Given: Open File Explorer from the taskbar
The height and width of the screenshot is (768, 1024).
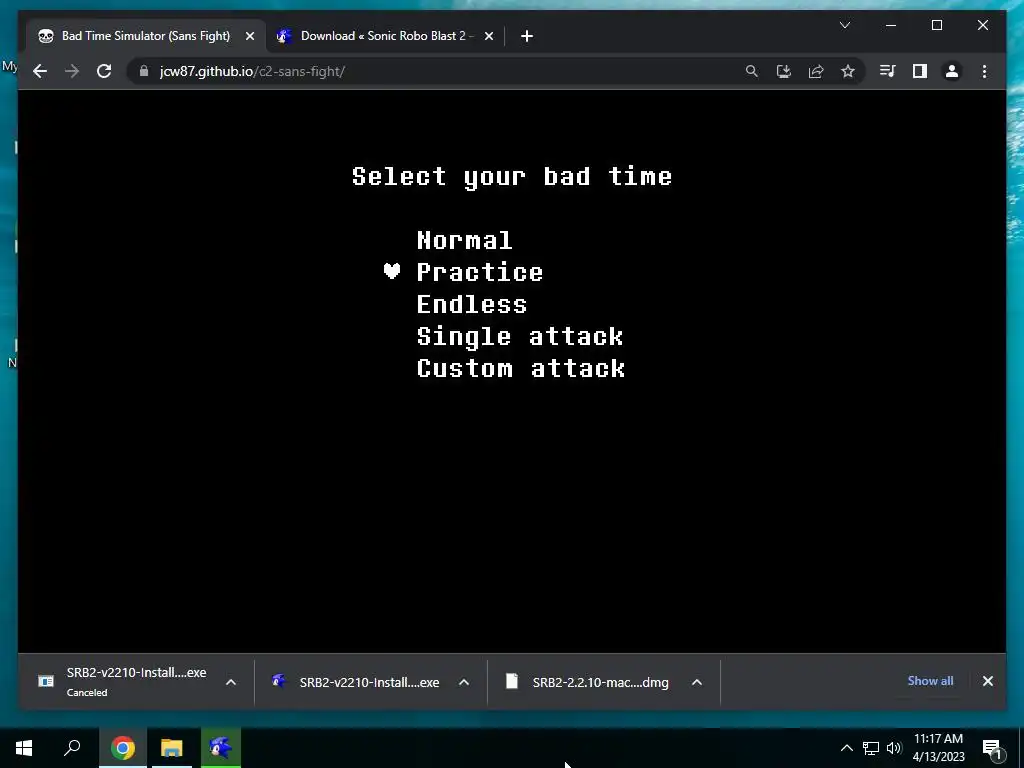Looking at the screenshot, I should [172, 748].
